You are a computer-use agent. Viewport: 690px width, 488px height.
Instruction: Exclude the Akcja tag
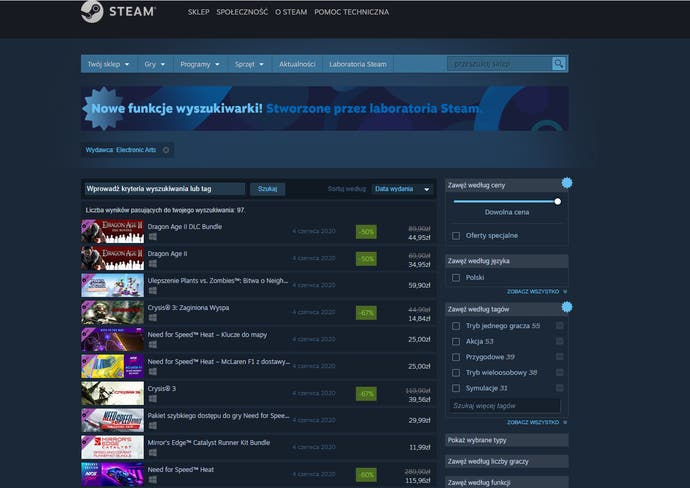[x=559, y=341]
